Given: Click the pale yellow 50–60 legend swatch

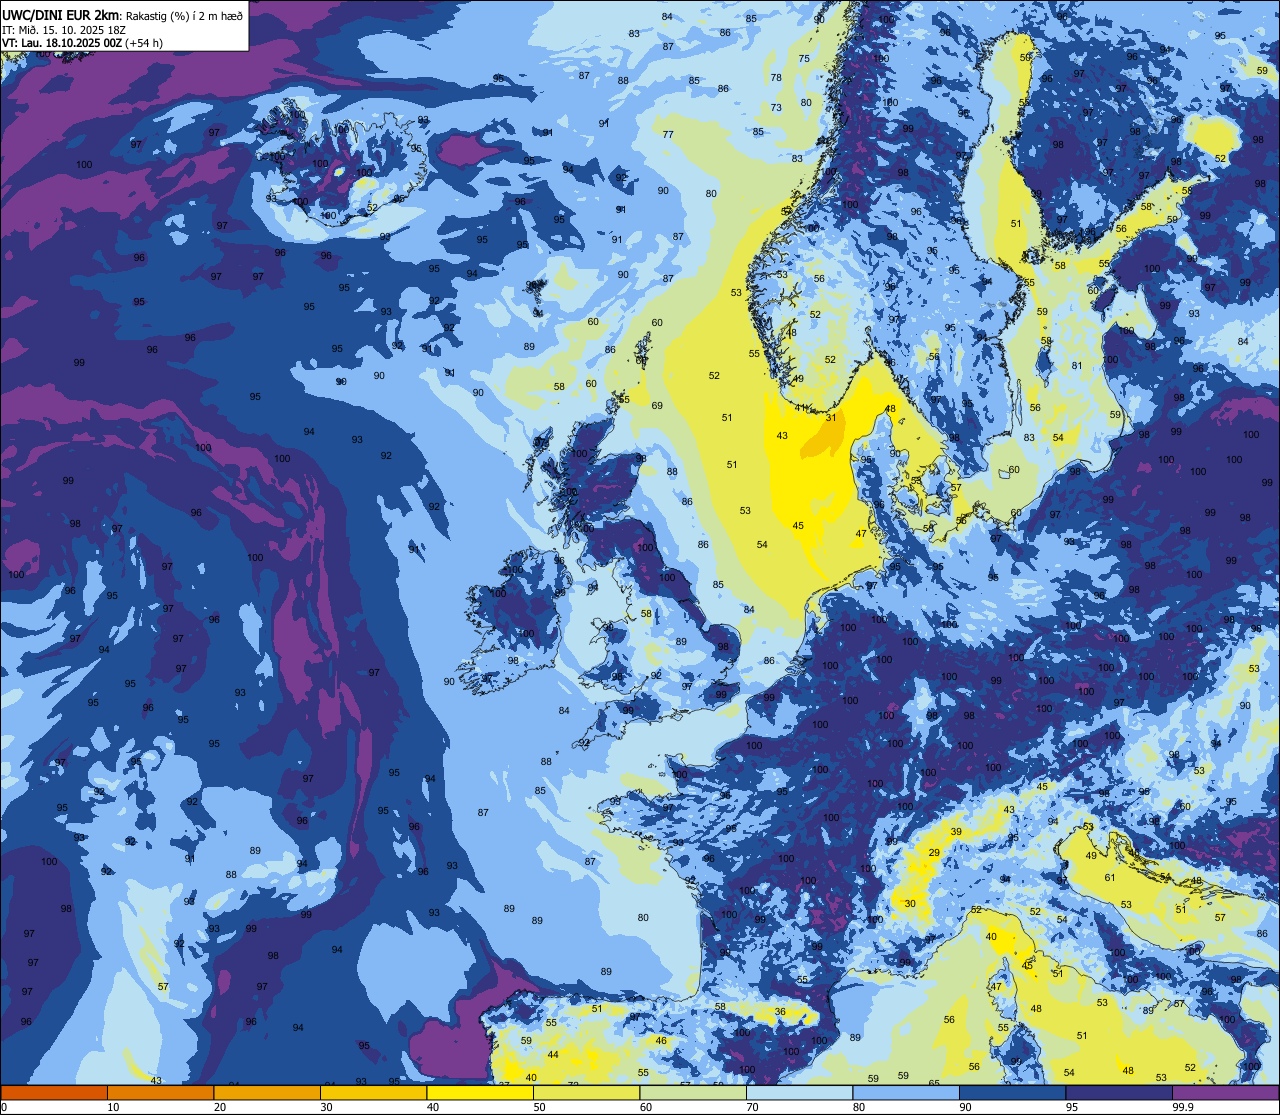Looking at the screenshot, I should [586, 1092].
